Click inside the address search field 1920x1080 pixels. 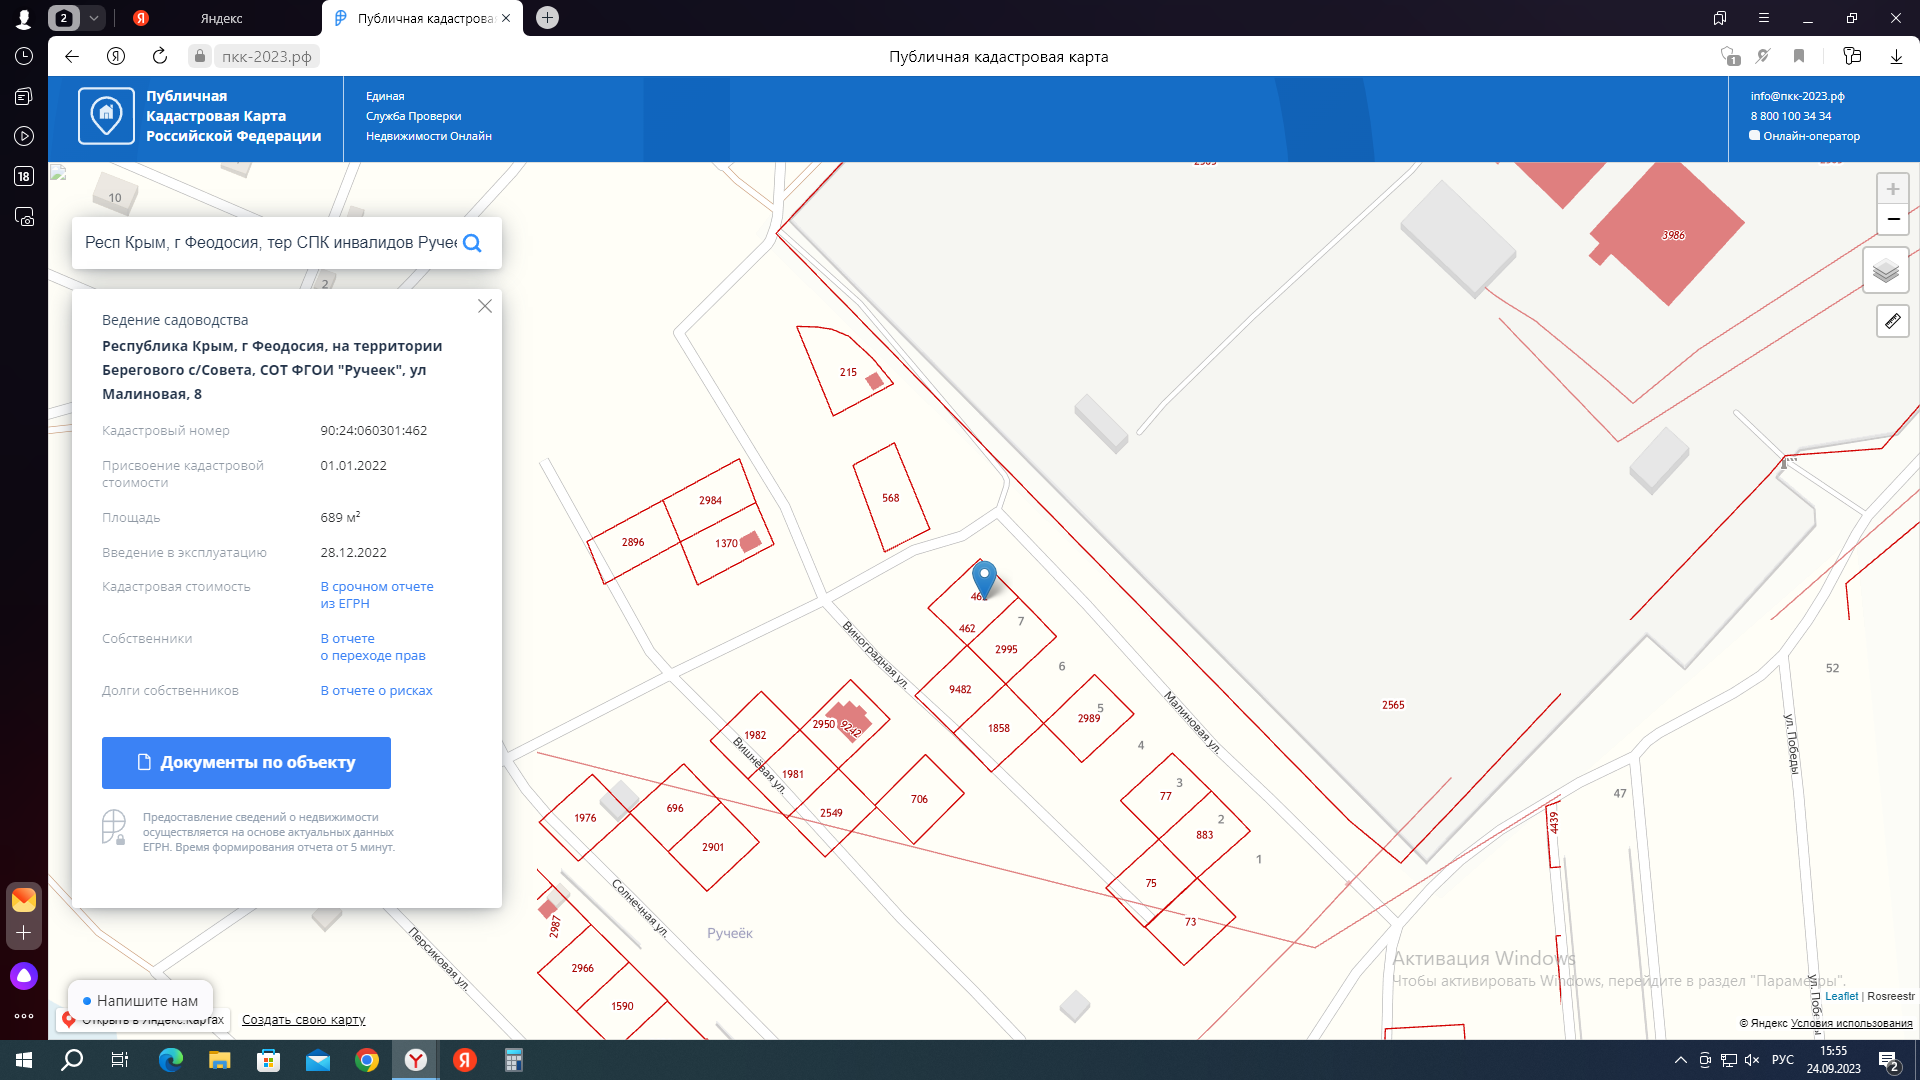tap(270, 243)
